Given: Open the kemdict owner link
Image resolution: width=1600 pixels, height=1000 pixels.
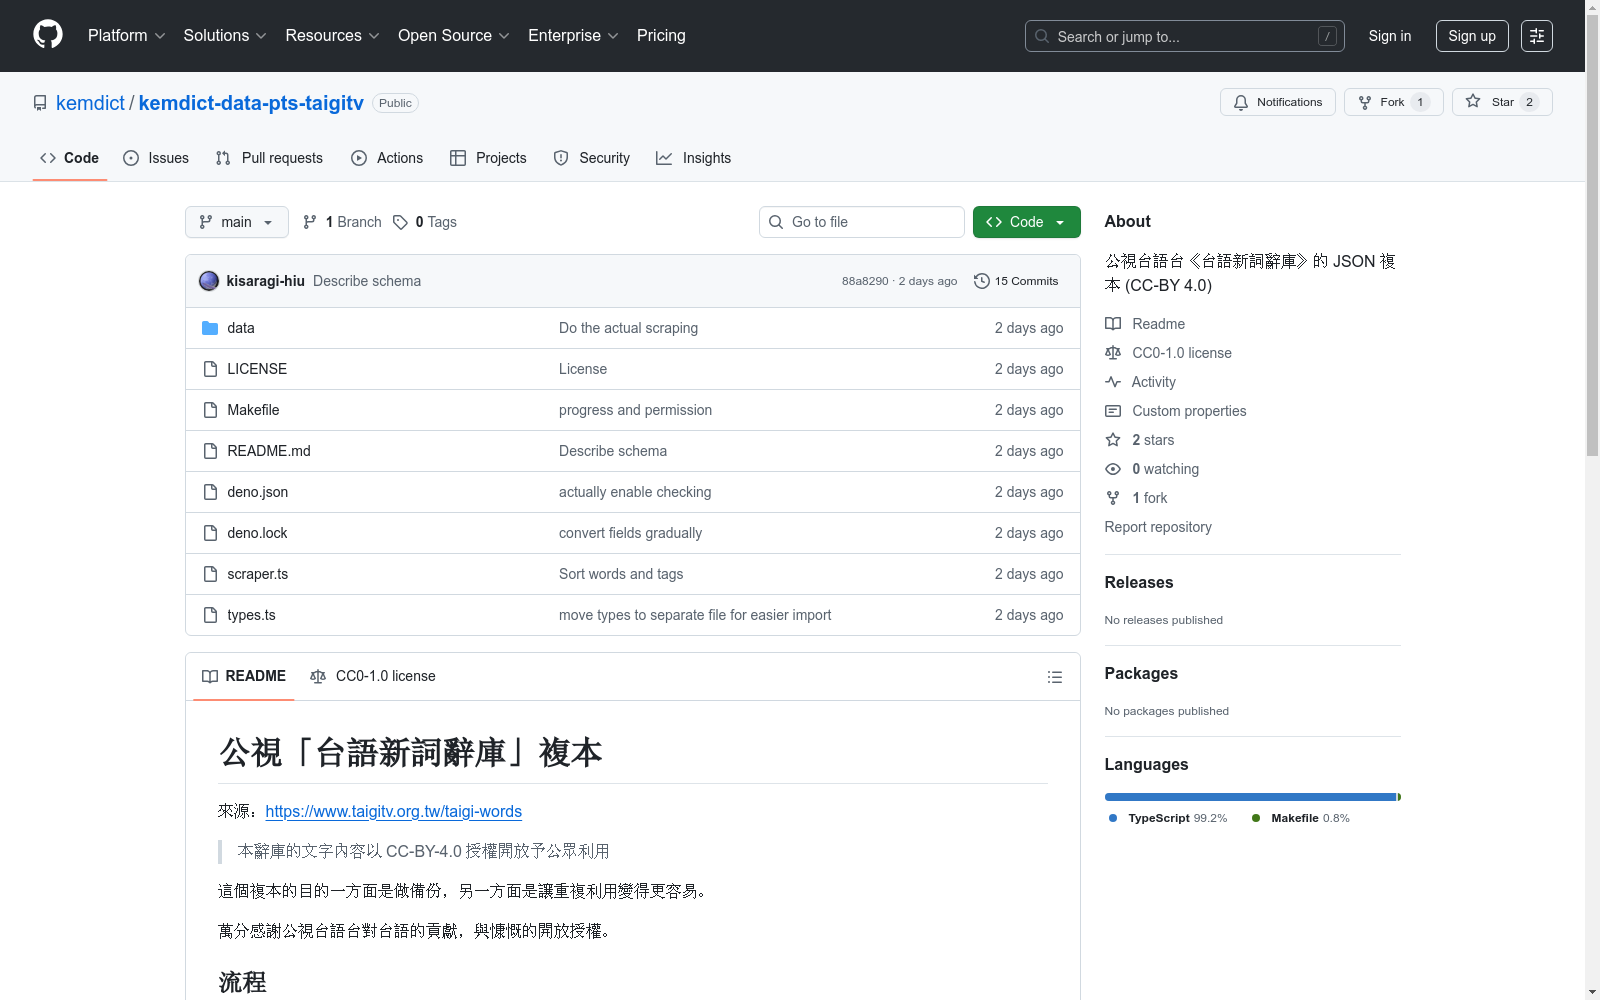Looking at the screenshot, I should click(x=90, y=103).
